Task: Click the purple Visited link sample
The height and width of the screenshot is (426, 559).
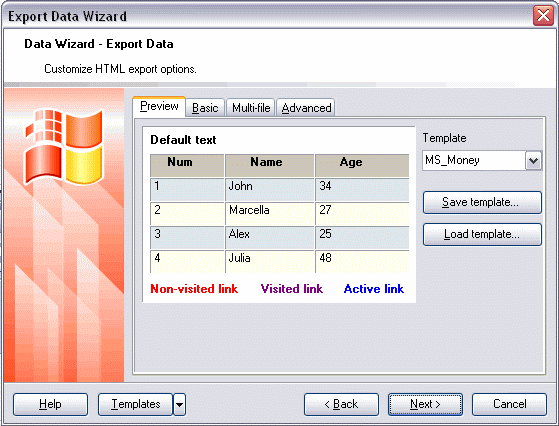Action: click(x=292, y=289)
